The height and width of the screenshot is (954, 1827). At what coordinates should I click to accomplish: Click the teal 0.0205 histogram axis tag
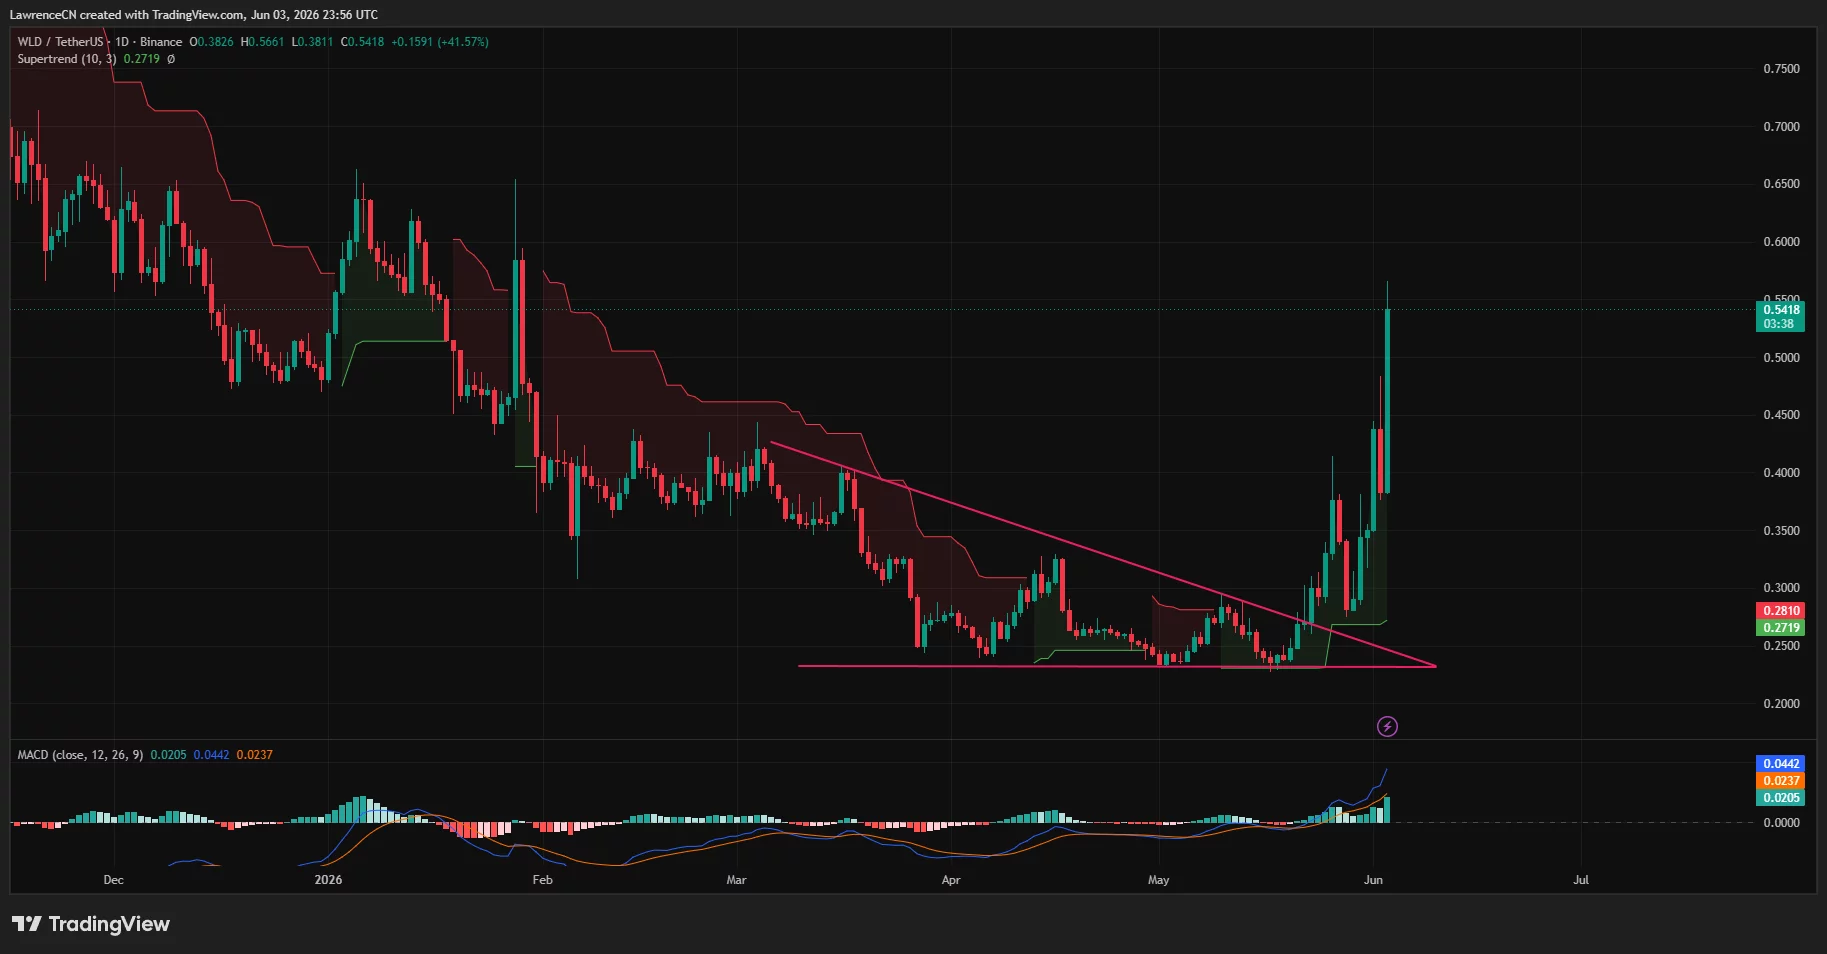tap(1780, 797)
